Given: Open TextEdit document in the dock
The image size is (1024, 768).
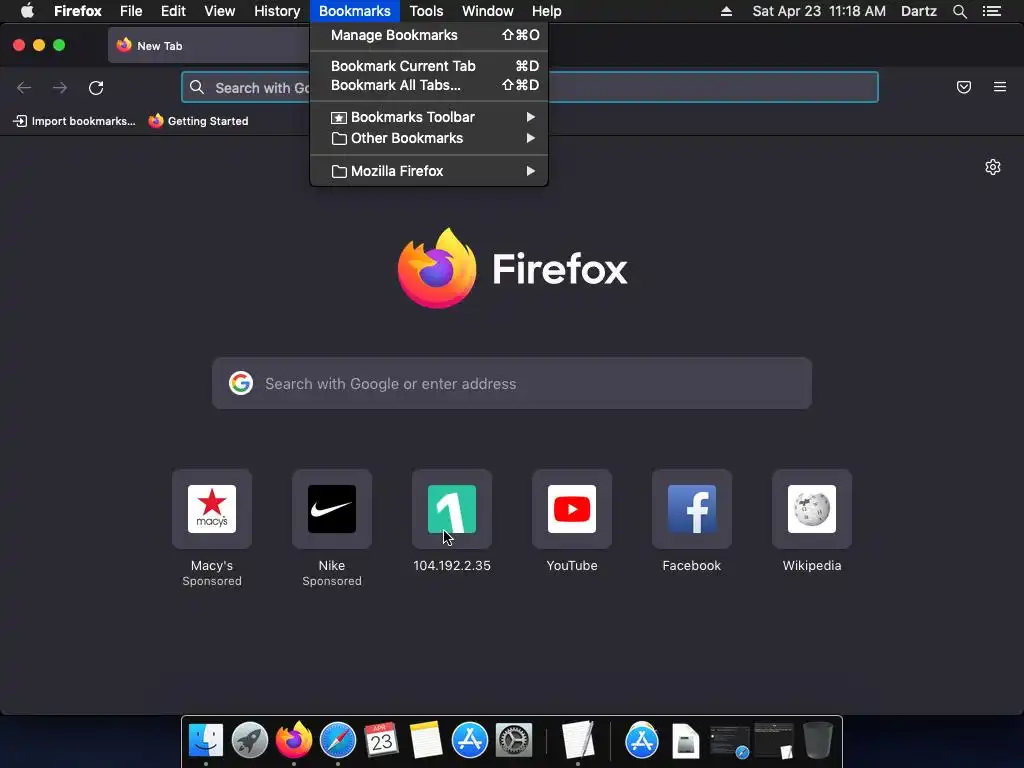Looking at the screenshot, I should 578,741.
